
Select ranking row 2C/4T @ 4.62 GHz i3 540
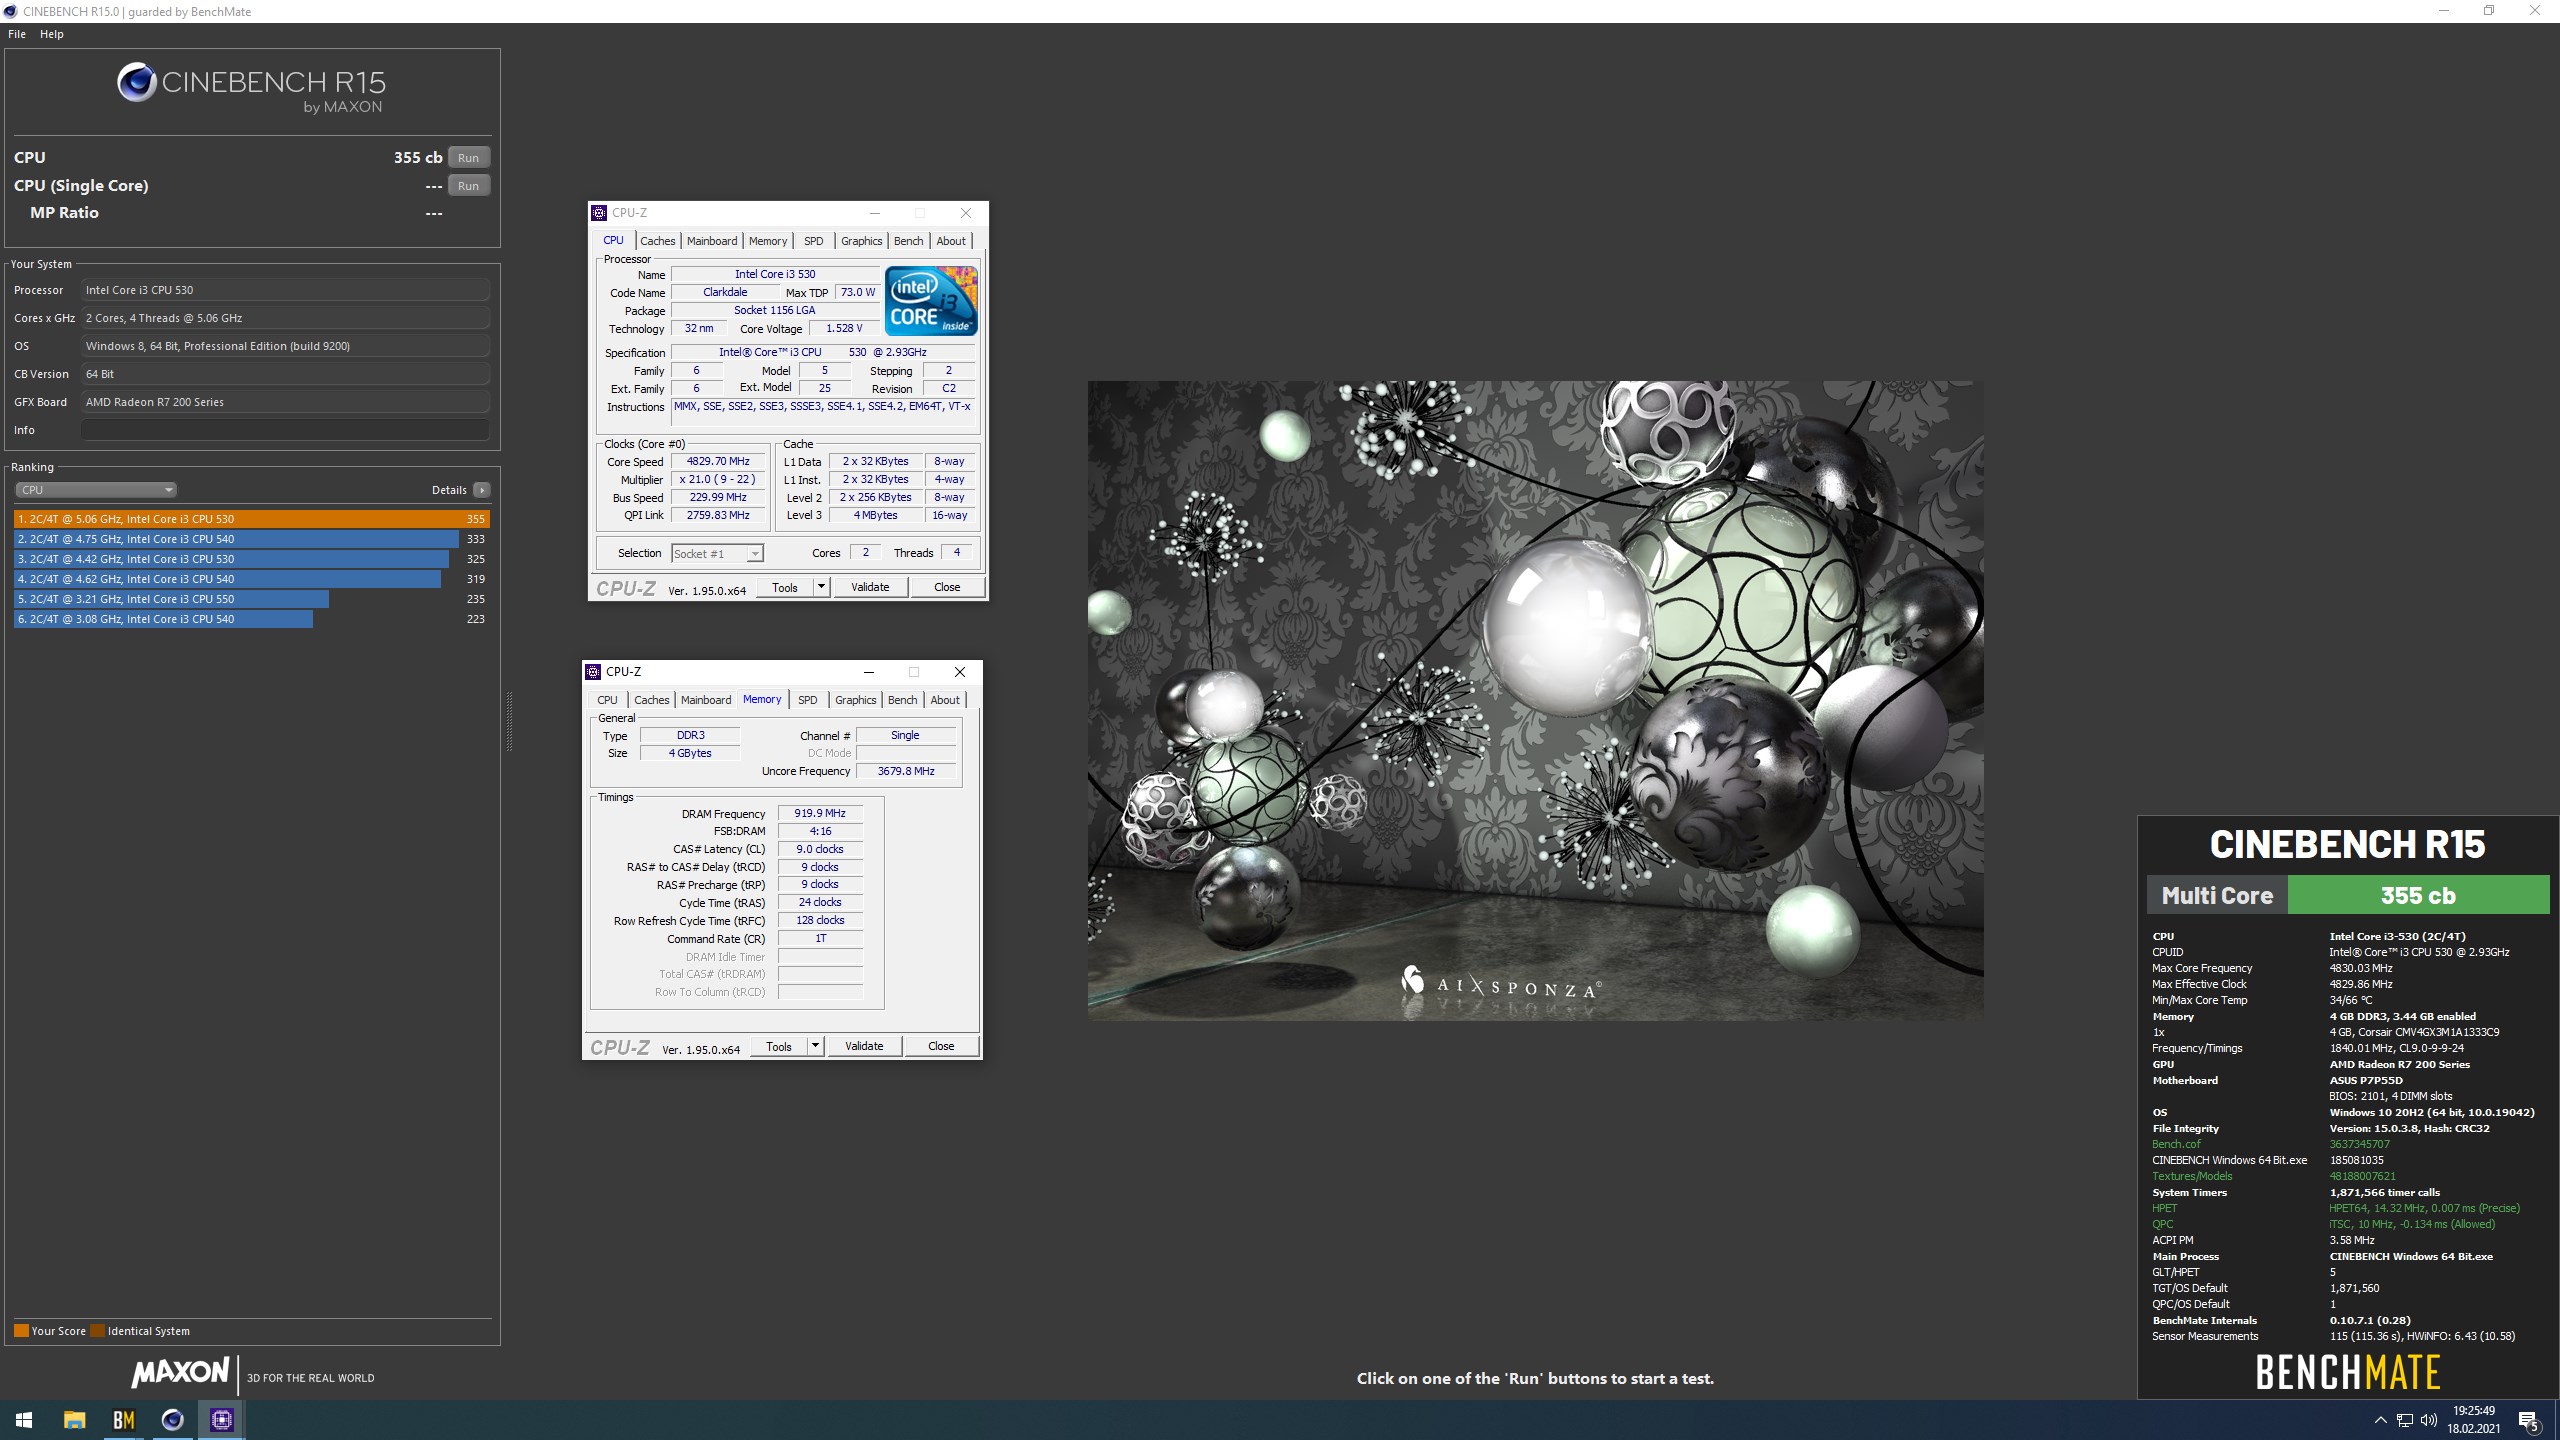(x=252, y=579)
